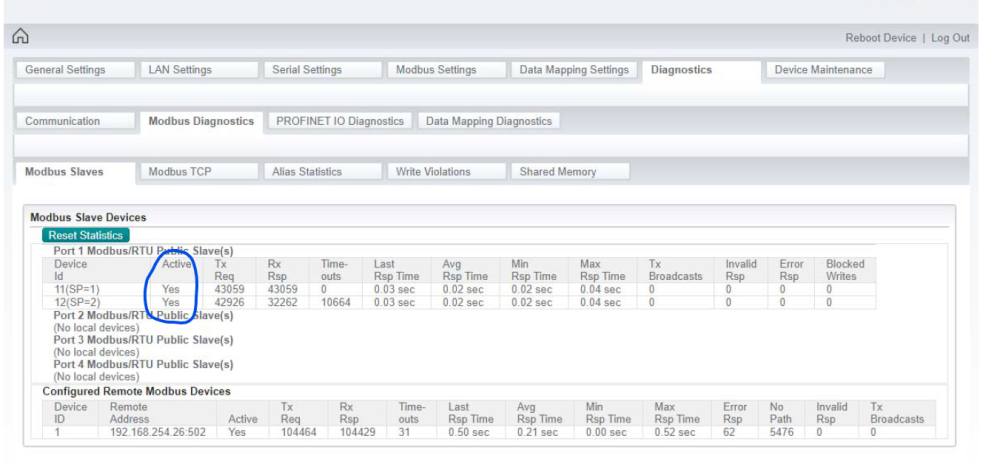Go to Data Mapping Settings tab
Screen dimensions: 1000x464
(x=574, y=70)
